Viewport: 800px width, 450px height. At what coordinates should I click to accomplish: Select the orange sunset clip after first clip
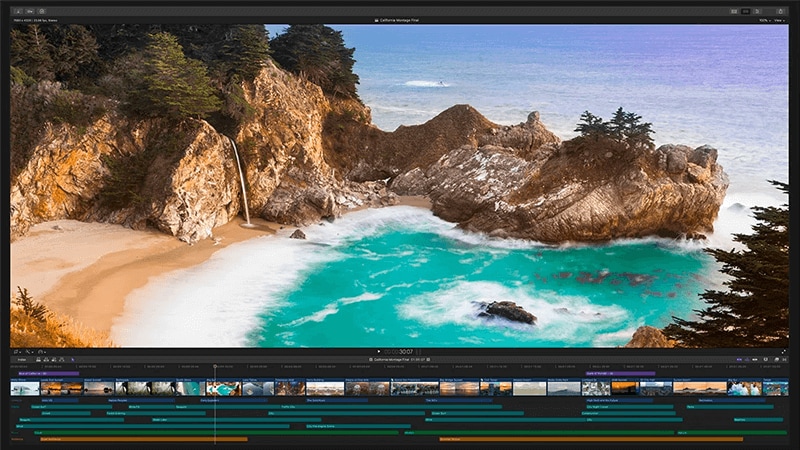point(61,388)
